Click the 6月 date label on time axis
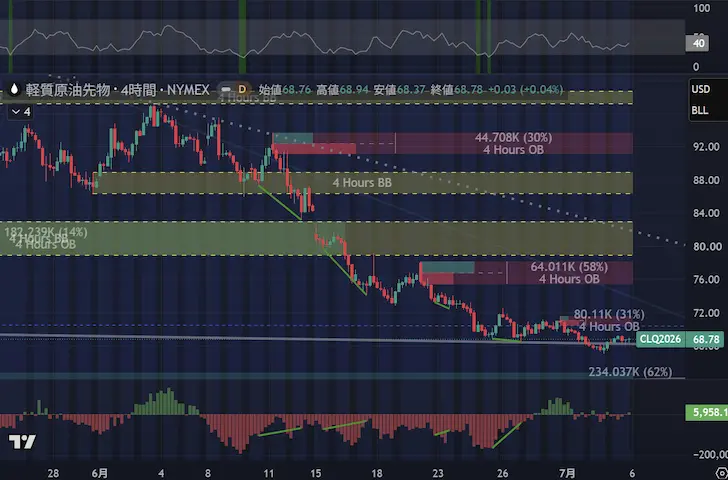728x480 pixels. [x=100, y=473]
